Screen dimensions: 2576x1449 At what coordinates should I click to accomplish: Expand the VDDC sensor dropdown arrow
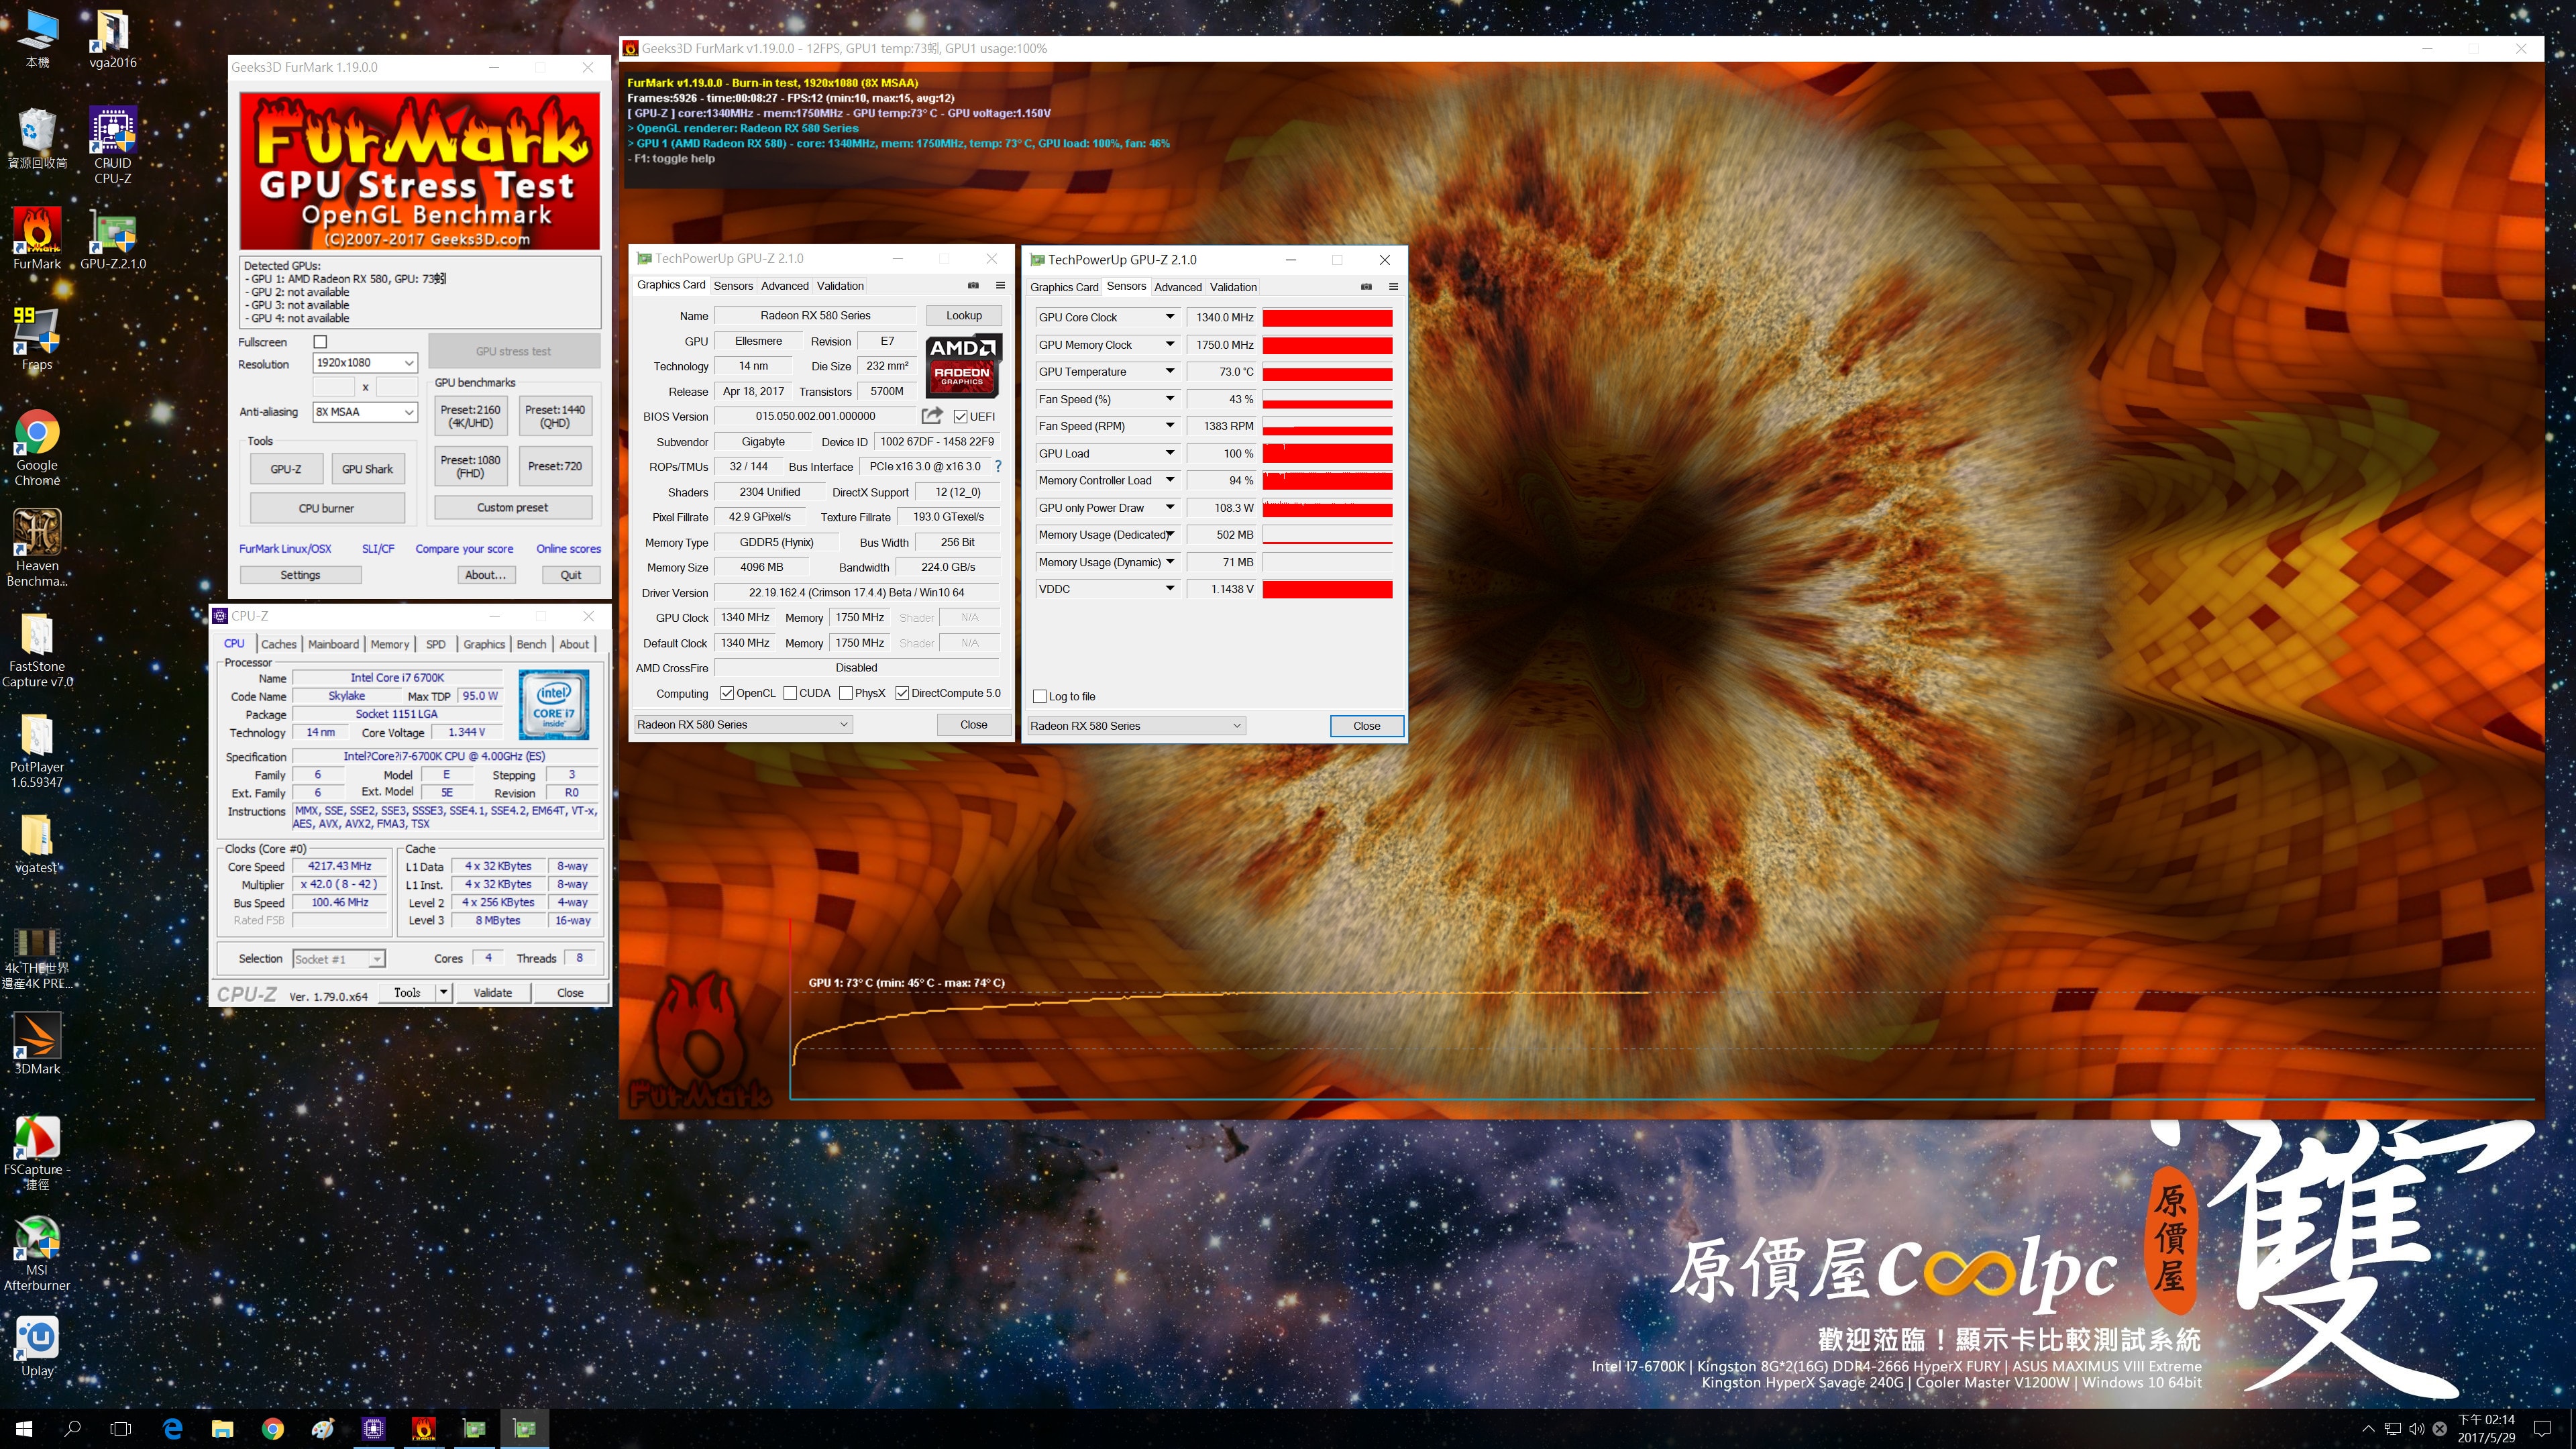tap(1169, 588)
